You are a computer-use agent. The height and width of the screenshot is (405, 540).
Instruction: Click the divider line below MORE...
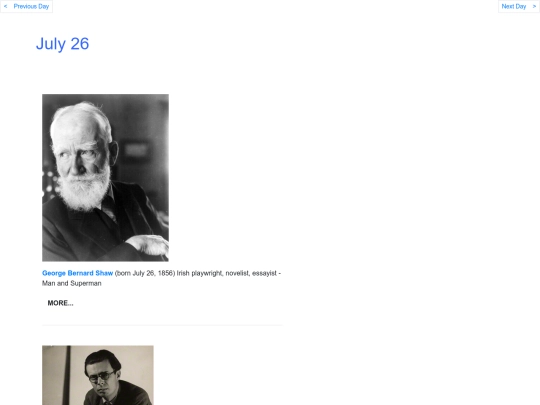pos(162,325)
